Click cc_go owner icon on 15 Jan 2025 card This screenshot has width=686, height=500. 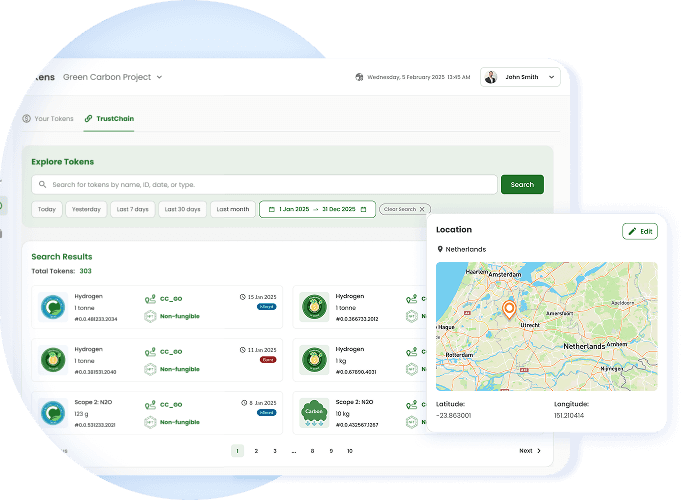(150, 299)
